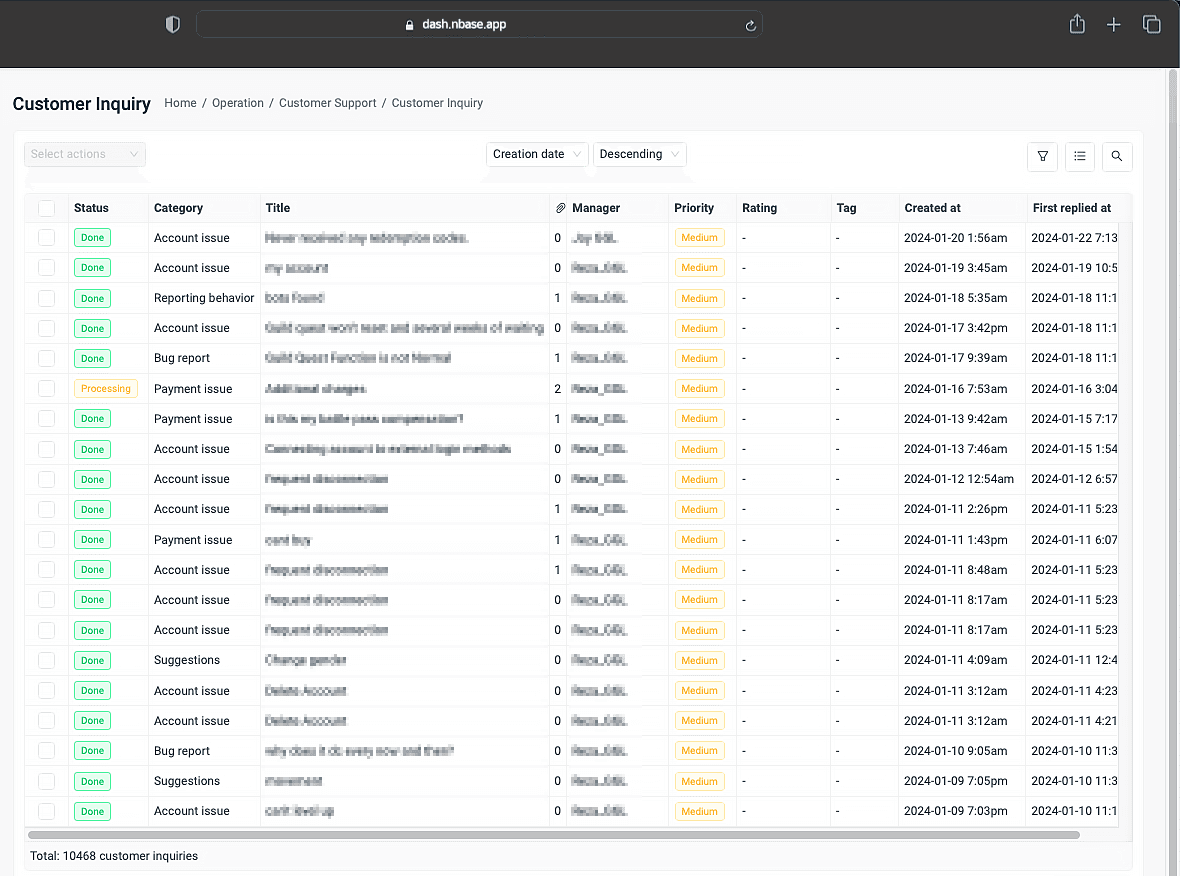Click the Created at column header
The image size is (1180, 876).
pyautogui.click(x=932, y=208)
